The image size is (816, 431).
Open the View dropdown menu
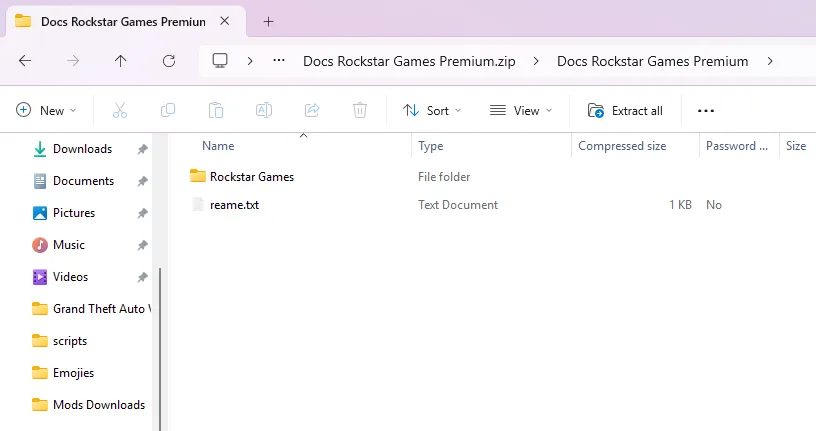(521, 110)
